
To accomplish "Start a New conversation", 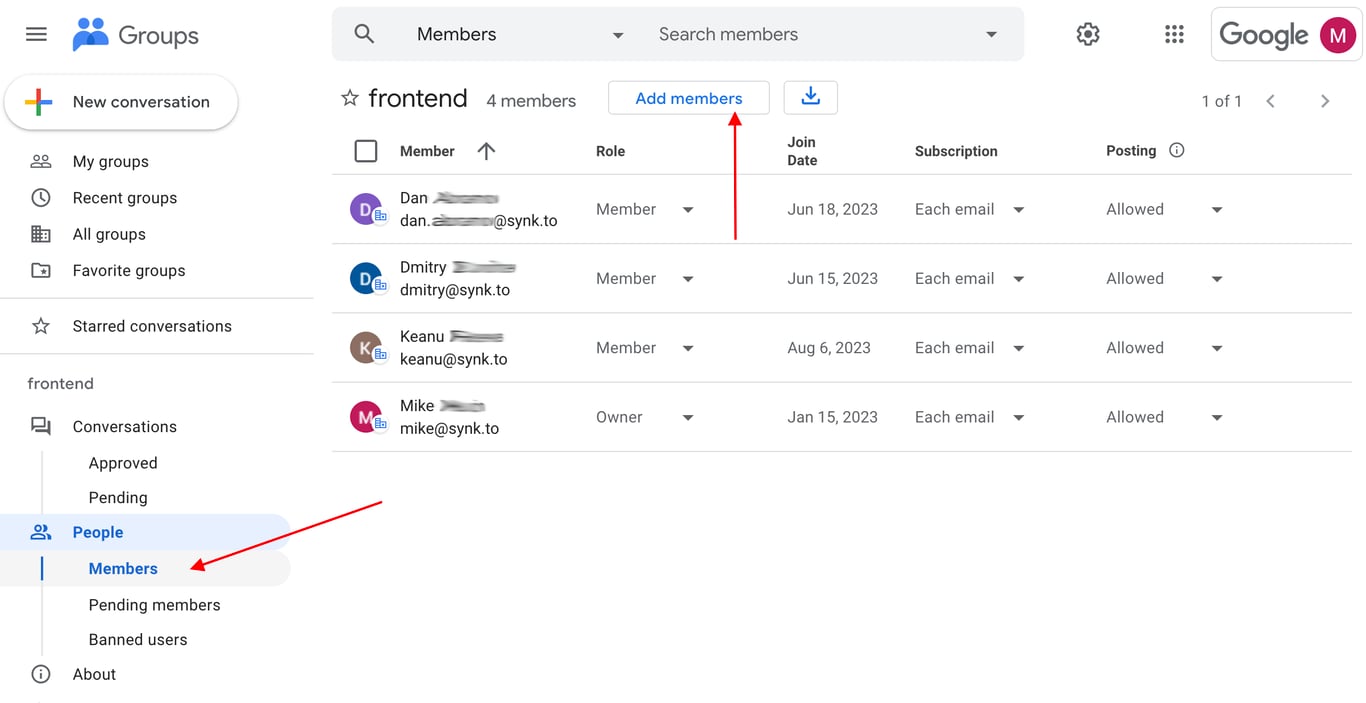I will pos(121,102).
